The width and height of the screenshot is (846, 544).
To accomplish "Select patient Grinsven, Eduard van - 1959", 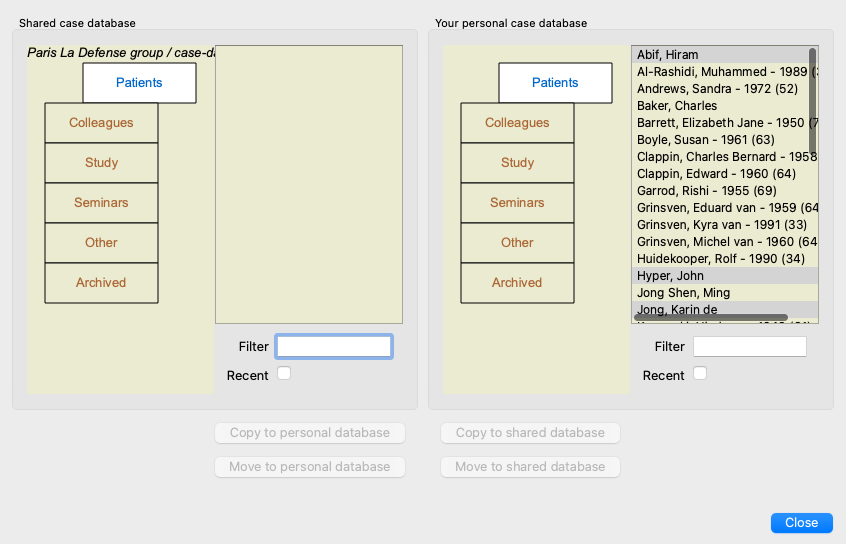I will point(725,208).
